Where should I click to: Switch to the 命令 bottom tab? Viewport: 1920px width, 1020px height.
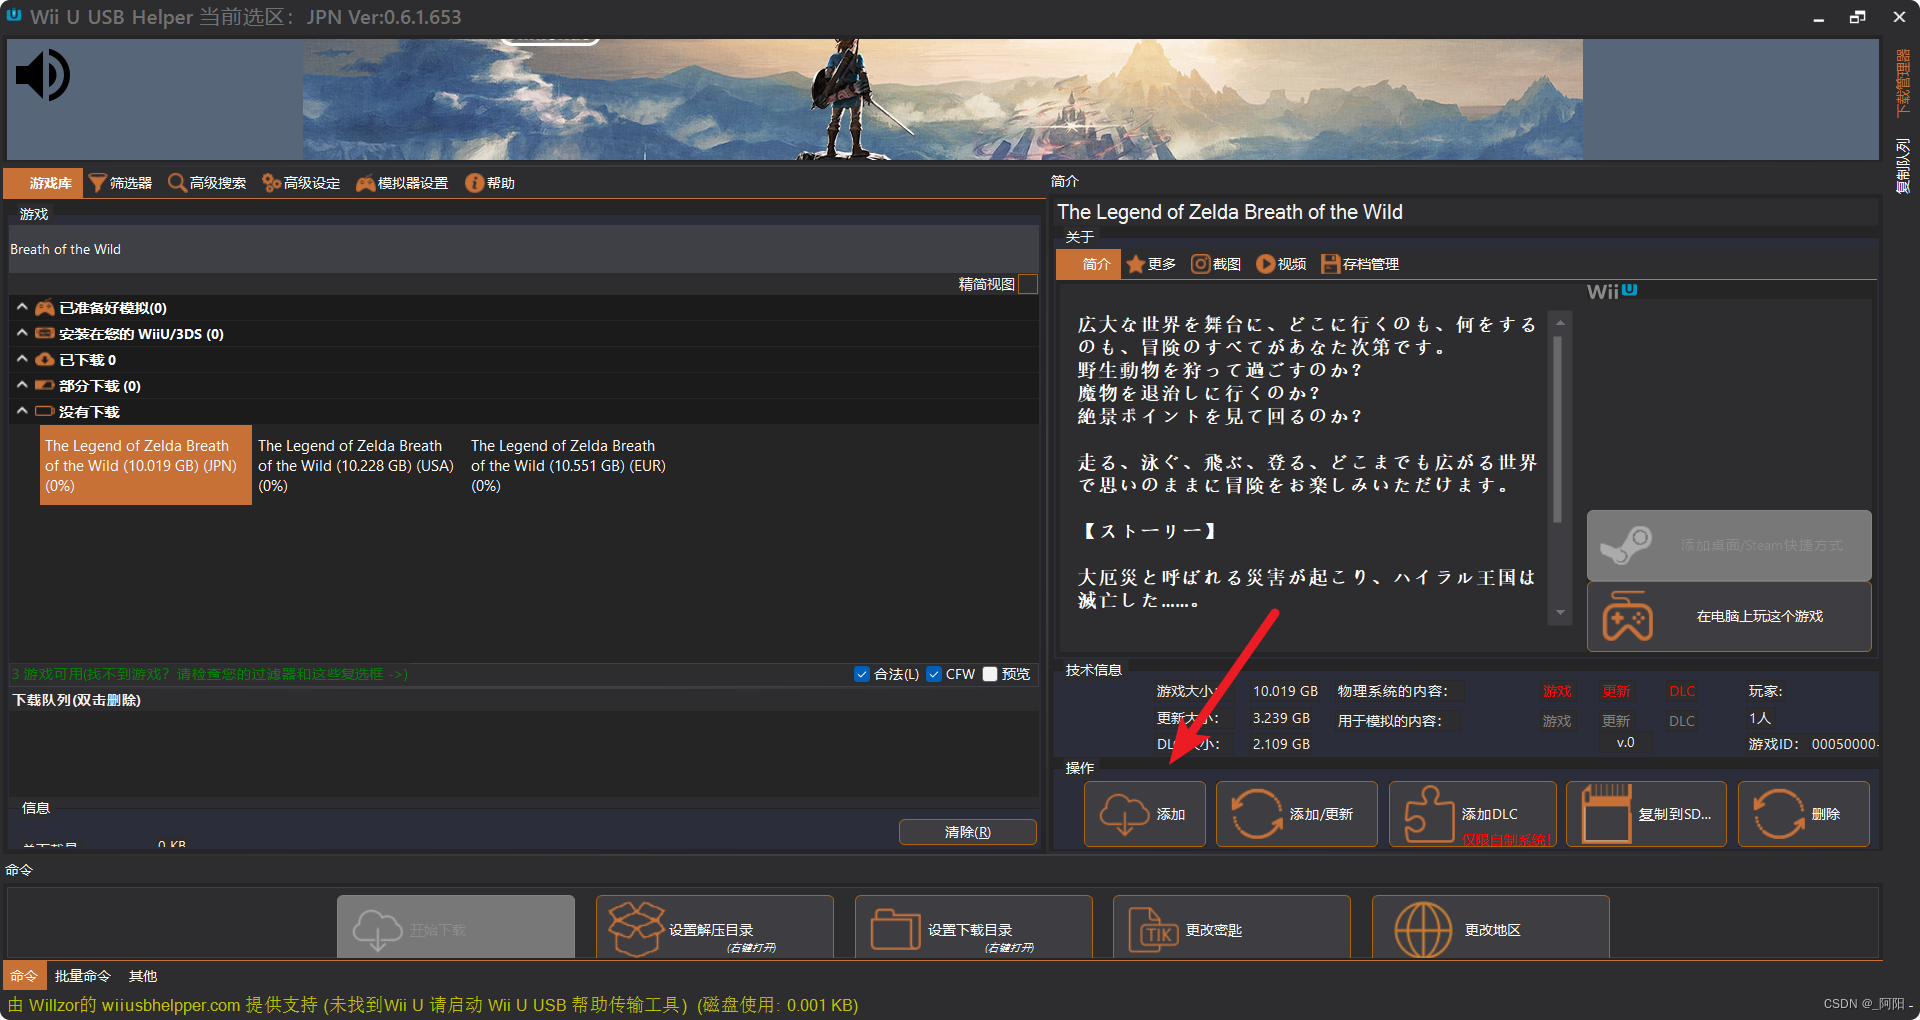(x=24, y=976)
